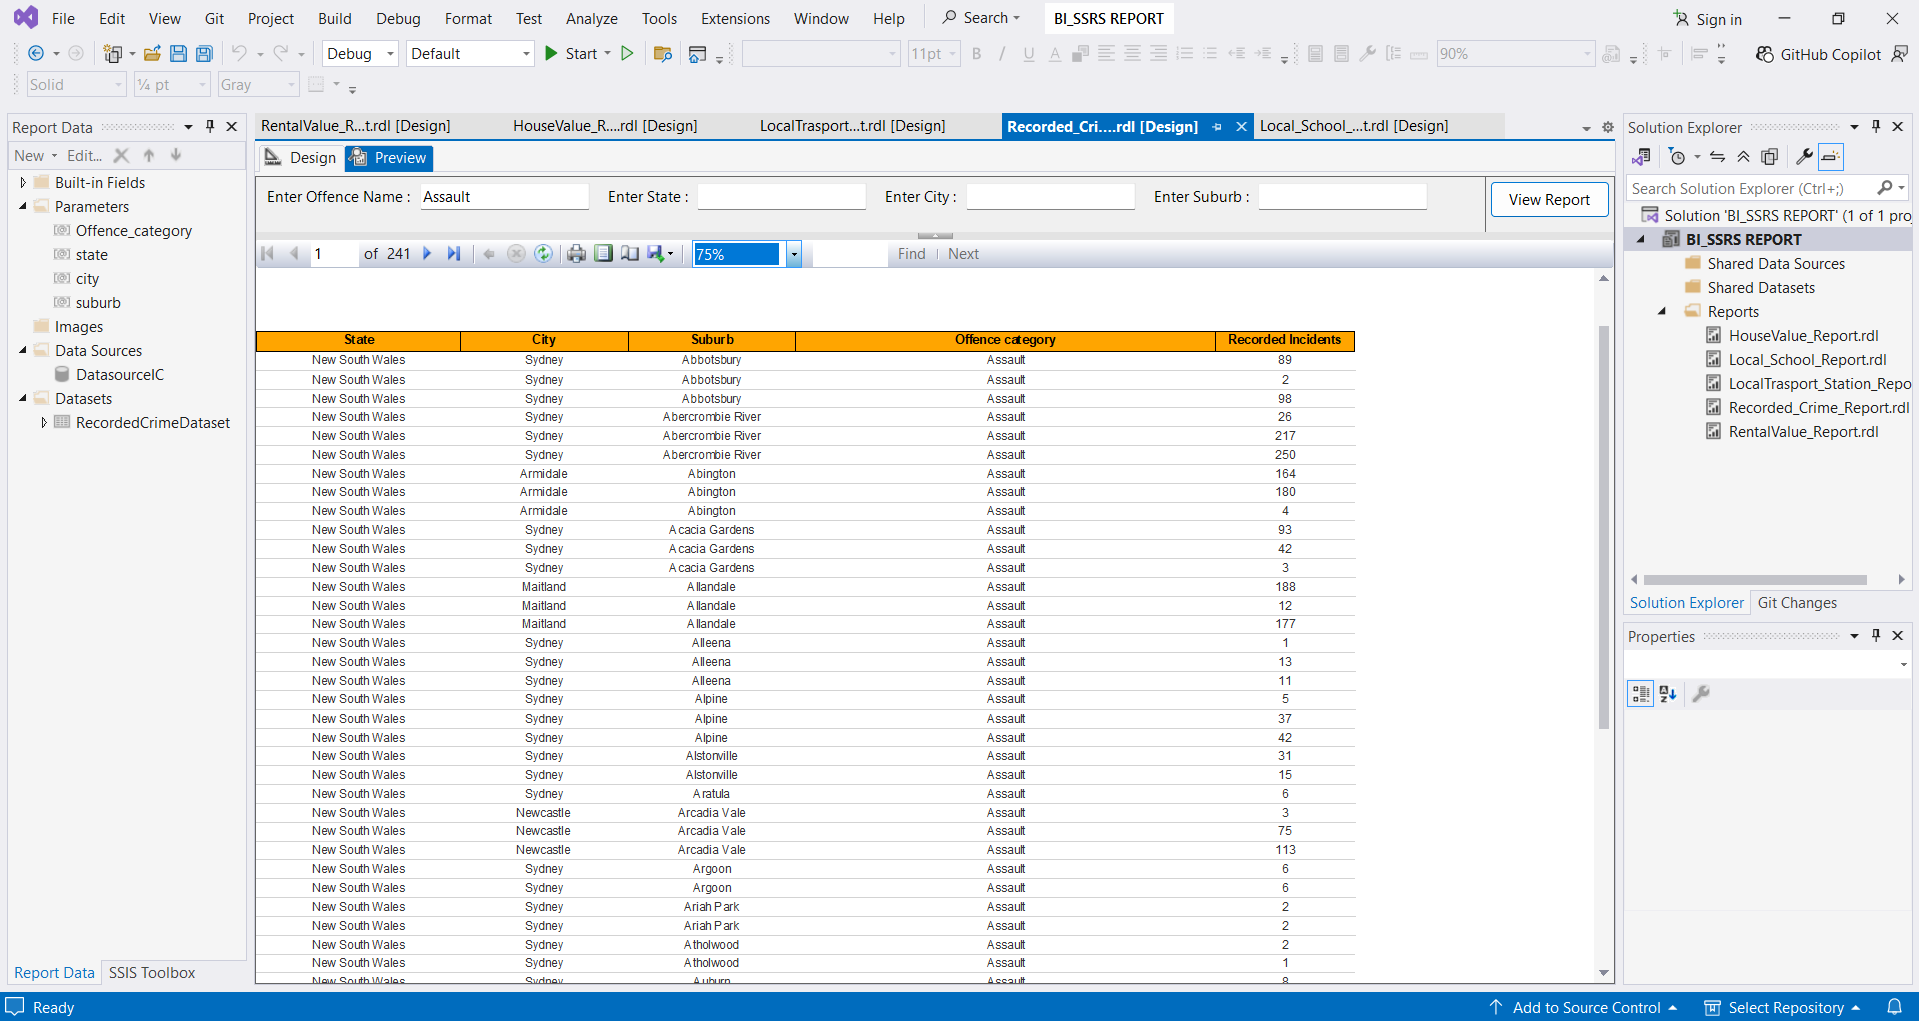Jump to the last report page
This screenshot has width=1919, height=1021.
pos(454,254)
